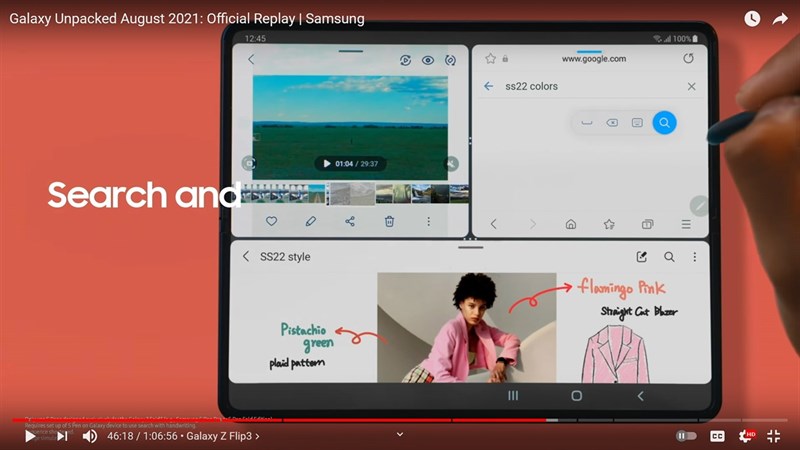This screenshot has width=800, height=450.
Task: Delete the gallery item with trash icon
Action: pos(389,221)
